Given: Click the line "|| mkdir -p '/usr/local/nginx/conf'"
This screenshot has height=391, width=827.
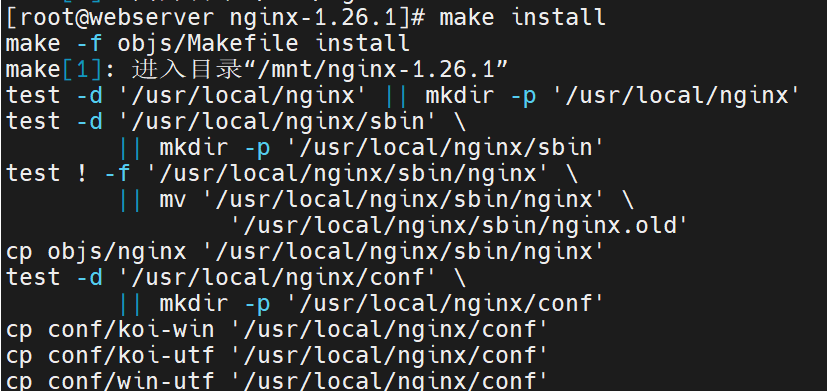Looking at the screenshot, I should [361, 303].
